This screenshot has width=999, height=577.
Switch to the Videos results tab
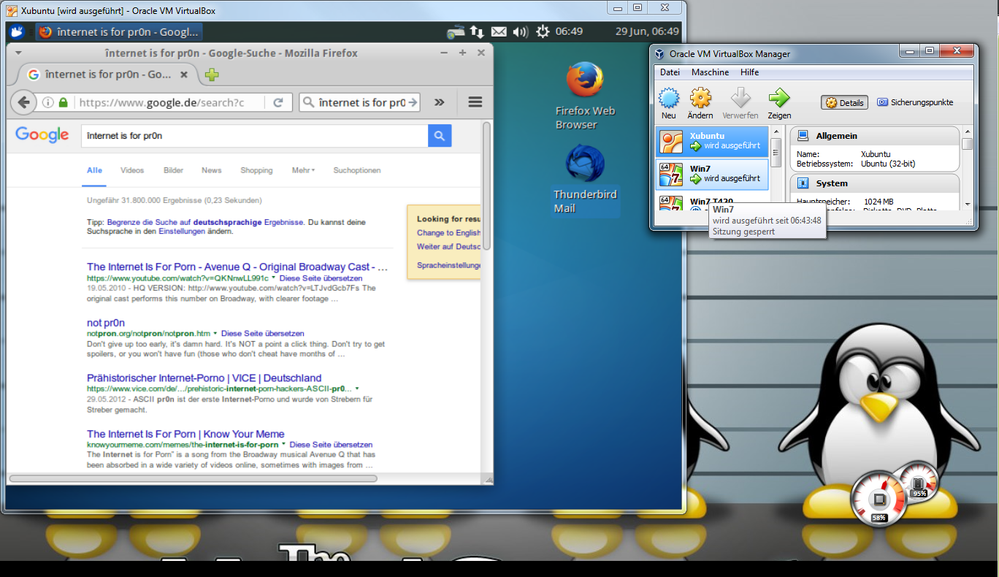(x=132, y=170)
